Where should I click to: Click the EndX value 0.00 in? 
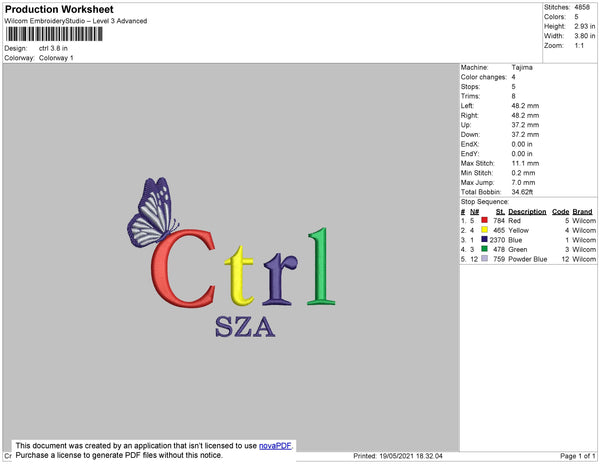click(522, 144)
